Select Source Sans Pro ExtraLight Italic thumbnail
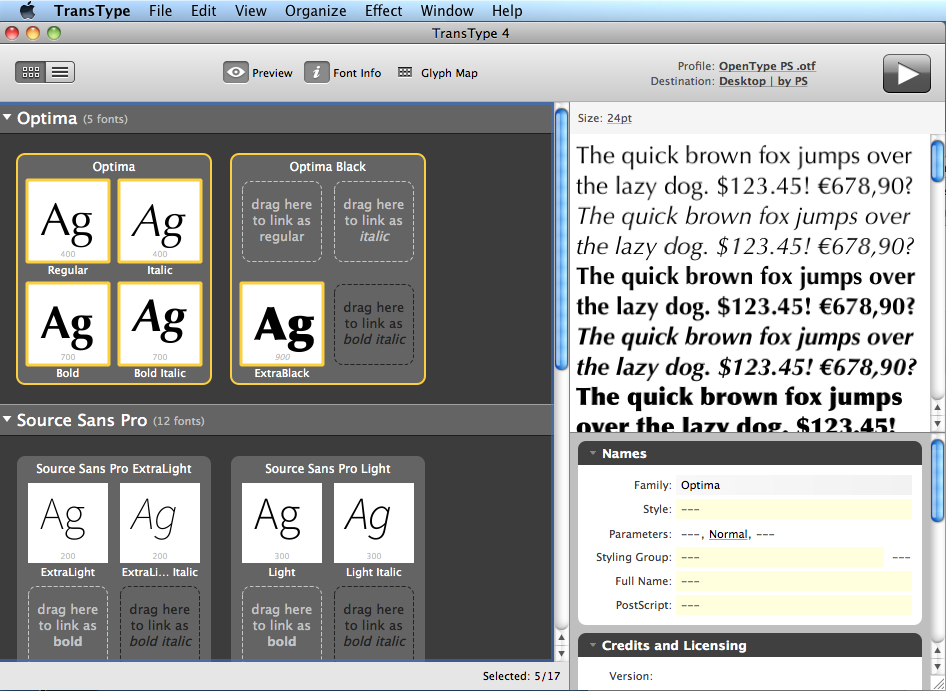946x691 pixels. pyautogui.click(x=160, y=523)
